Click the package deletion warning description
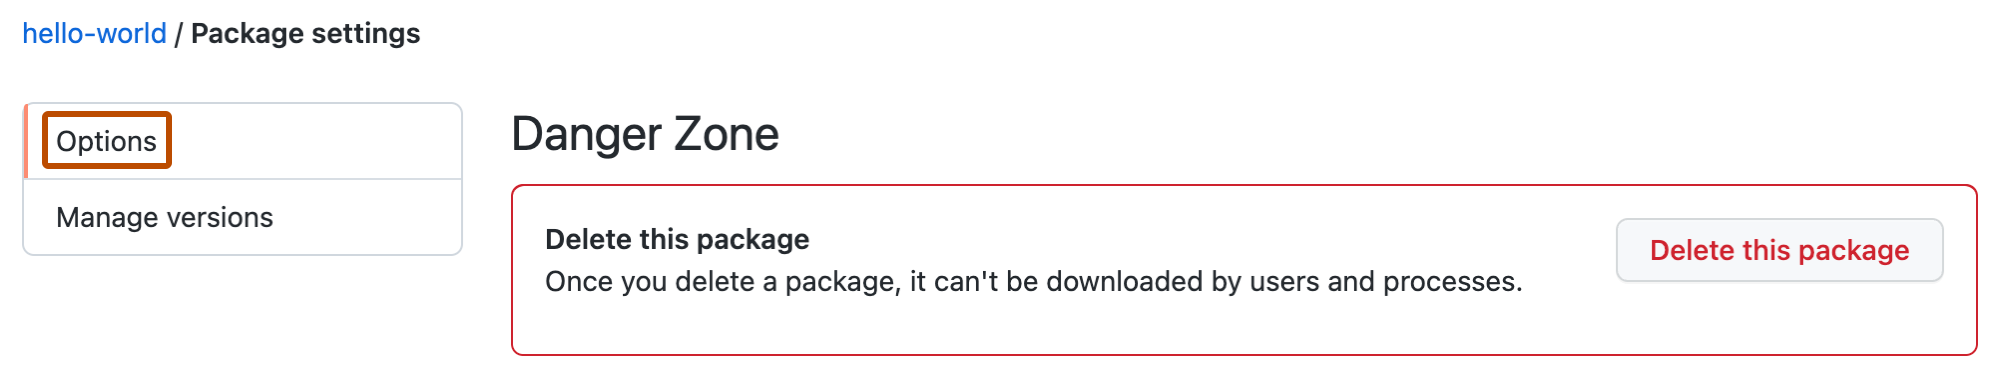 click(x=1033, y=282)
